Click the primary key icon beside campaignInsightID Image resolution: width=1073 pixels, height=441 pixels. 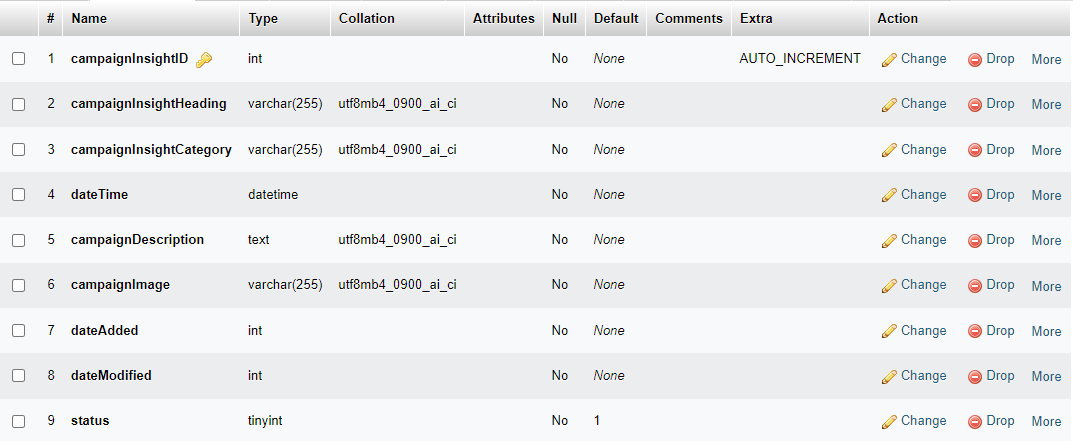pos(204,59)
